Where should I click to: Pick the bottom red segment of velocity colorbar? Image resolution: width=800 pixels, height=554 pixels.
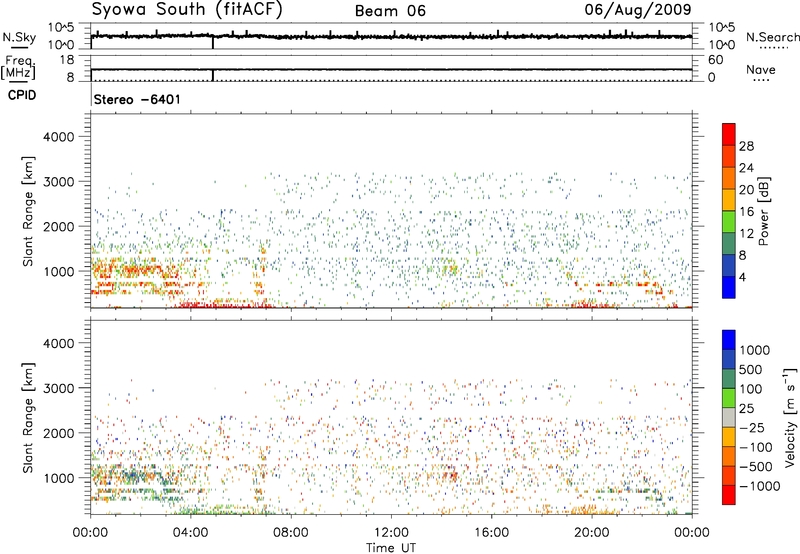tap(729, 495)
